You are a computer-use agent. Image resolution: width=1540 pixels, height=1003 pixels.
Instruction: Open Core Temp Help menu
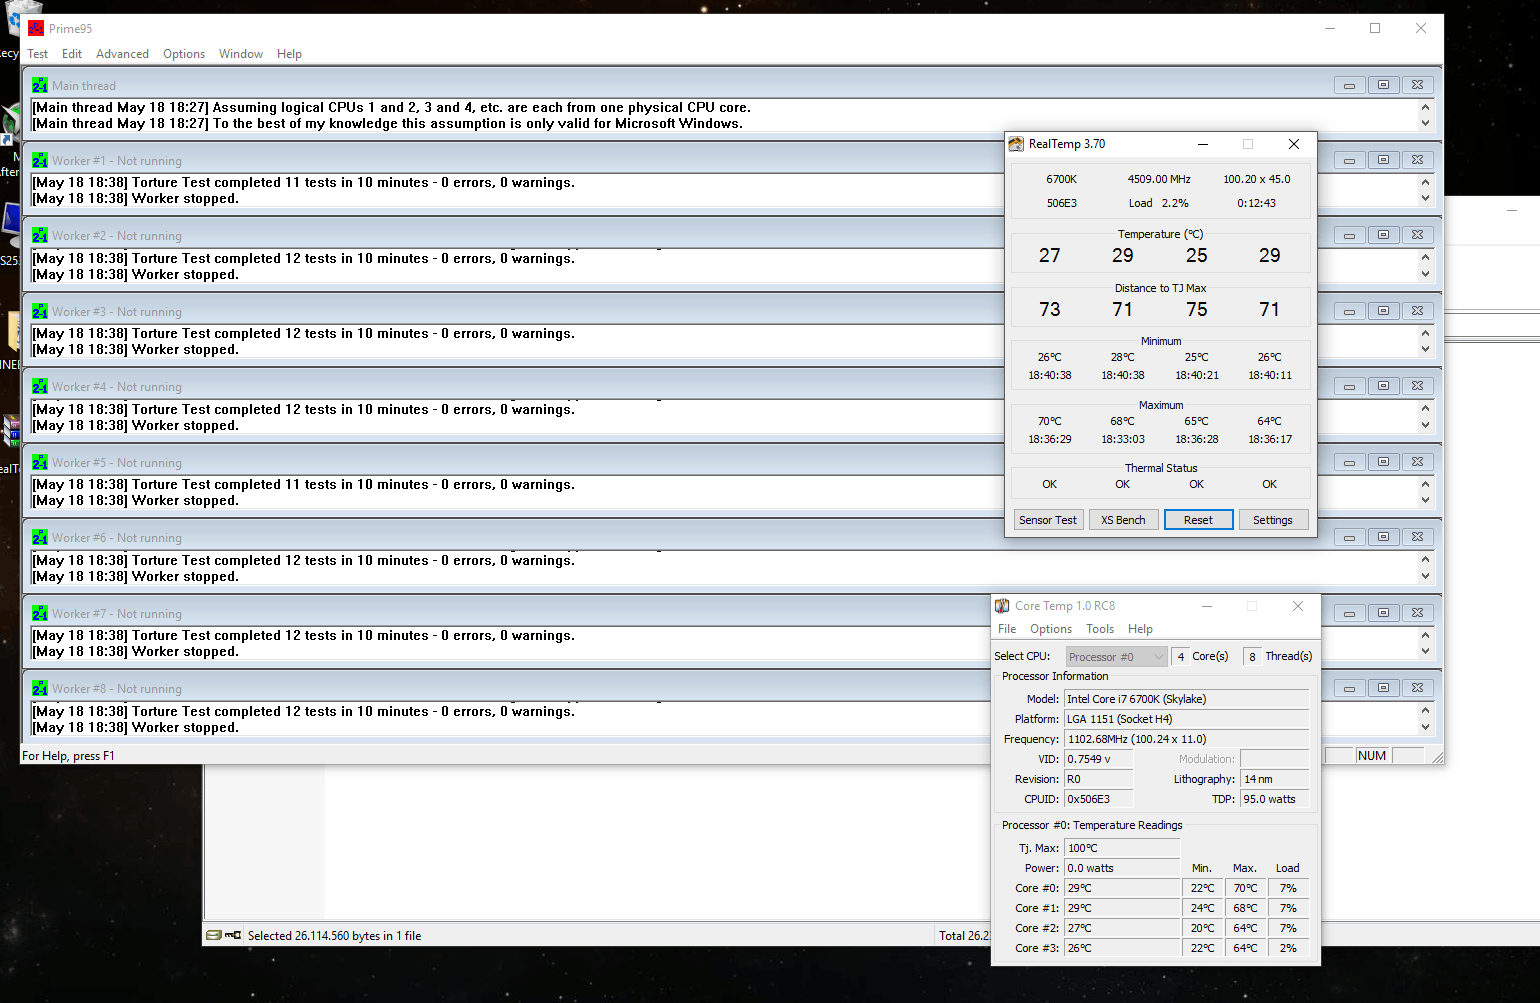pos(1140,629)
